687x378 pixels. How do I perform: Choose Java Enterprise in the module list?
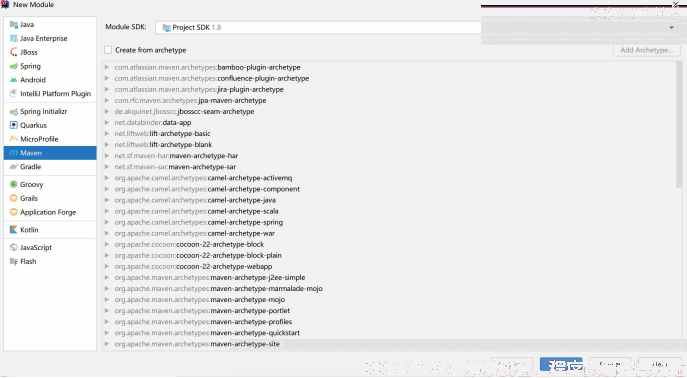(43, 39)
